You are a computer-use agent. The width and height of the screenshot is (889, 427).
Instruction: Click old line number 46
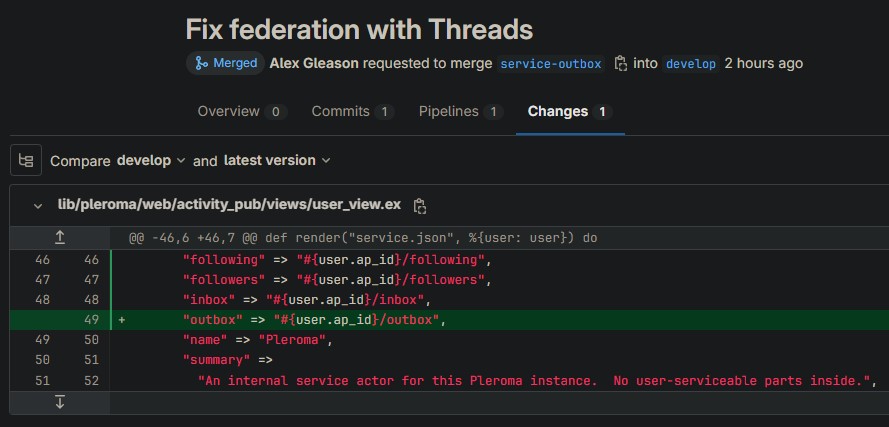[43, 260]
